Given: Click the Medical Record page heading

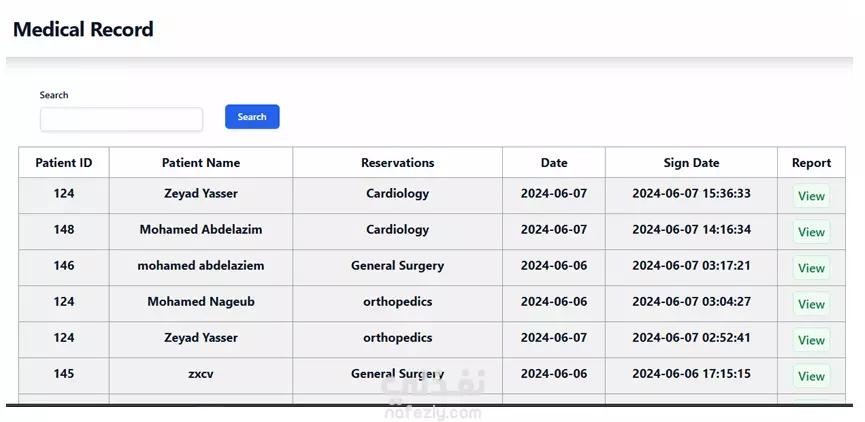Looking at the screenshot, I should (83, 29).
